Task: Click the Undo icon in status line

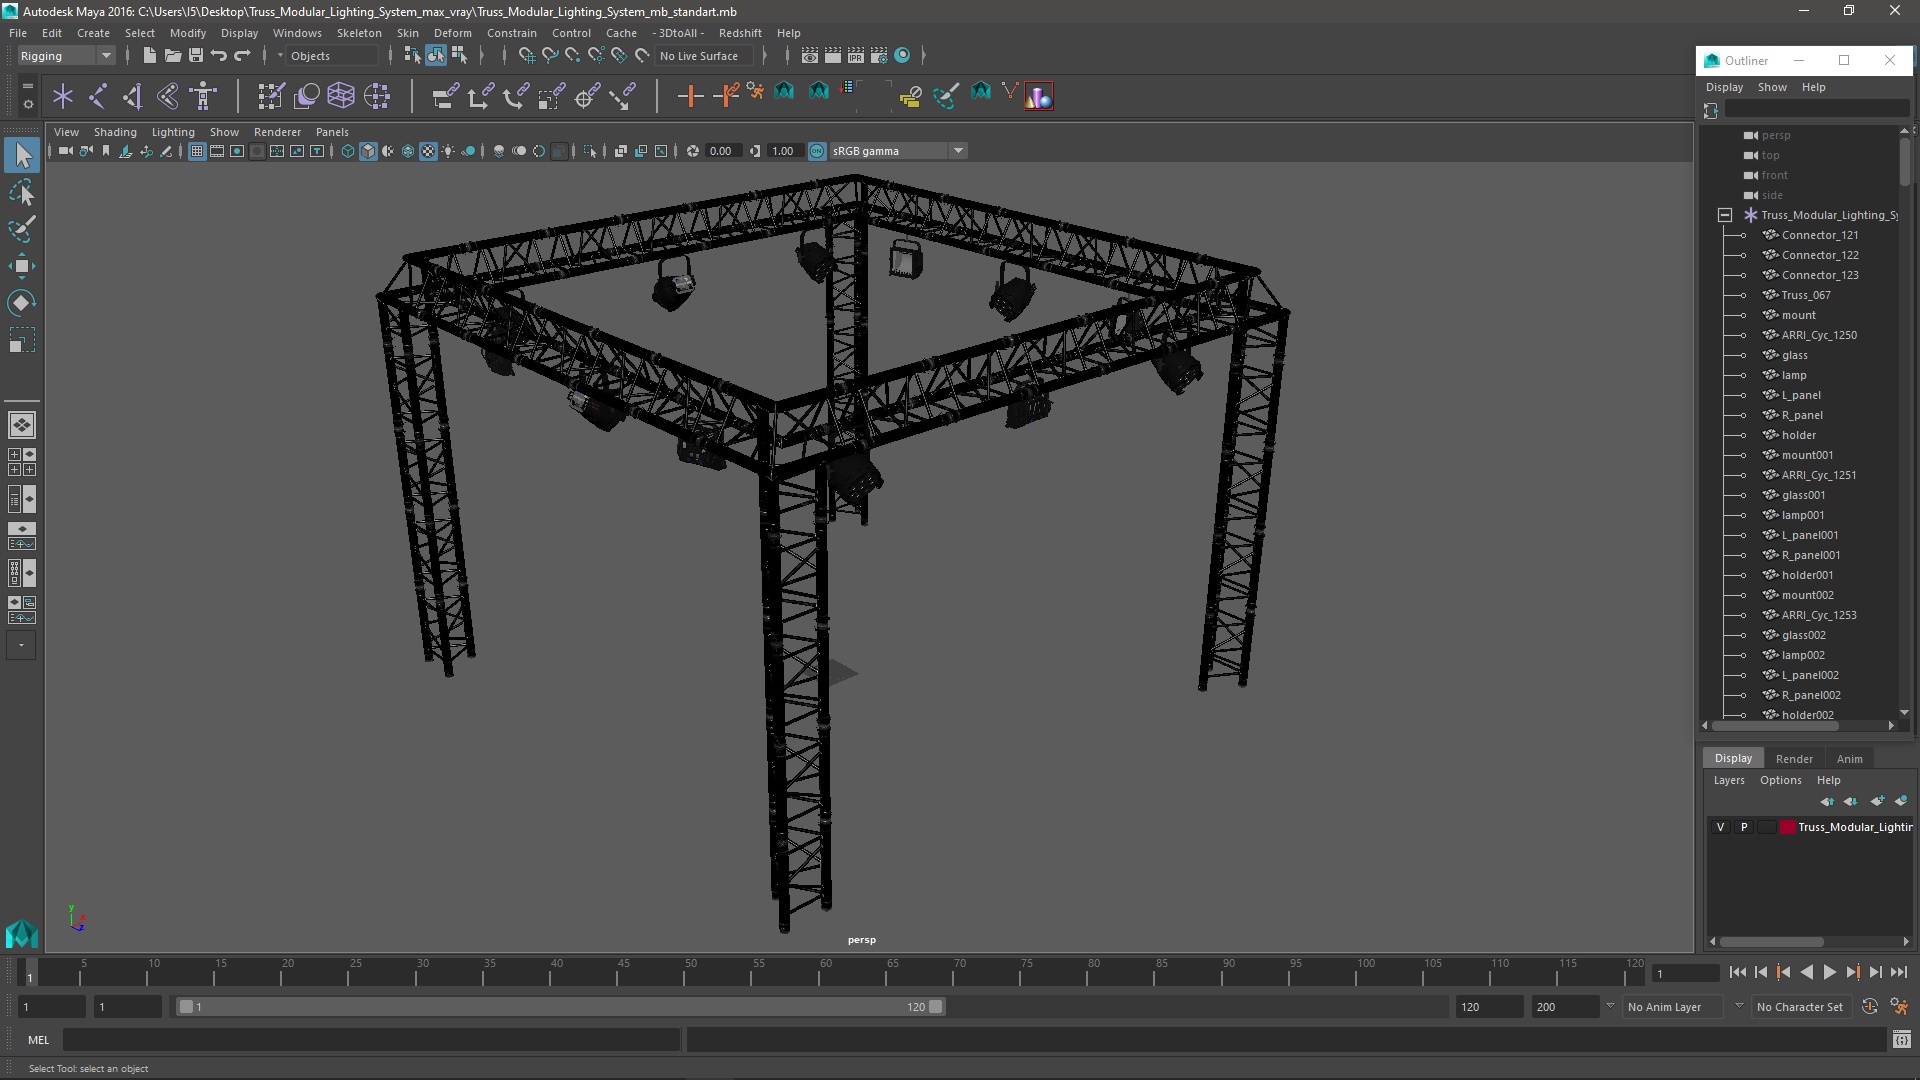Action: tap(219, 56)
